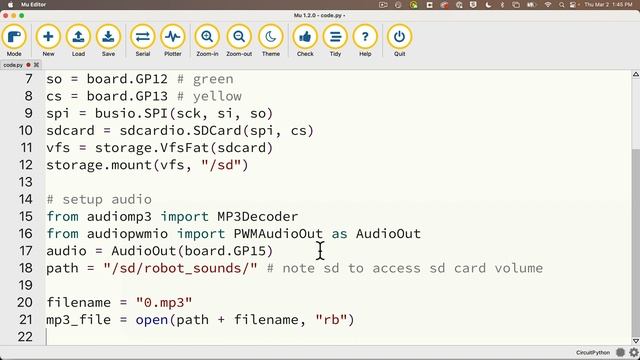Zoom-in the editor text

pos(207,40)
